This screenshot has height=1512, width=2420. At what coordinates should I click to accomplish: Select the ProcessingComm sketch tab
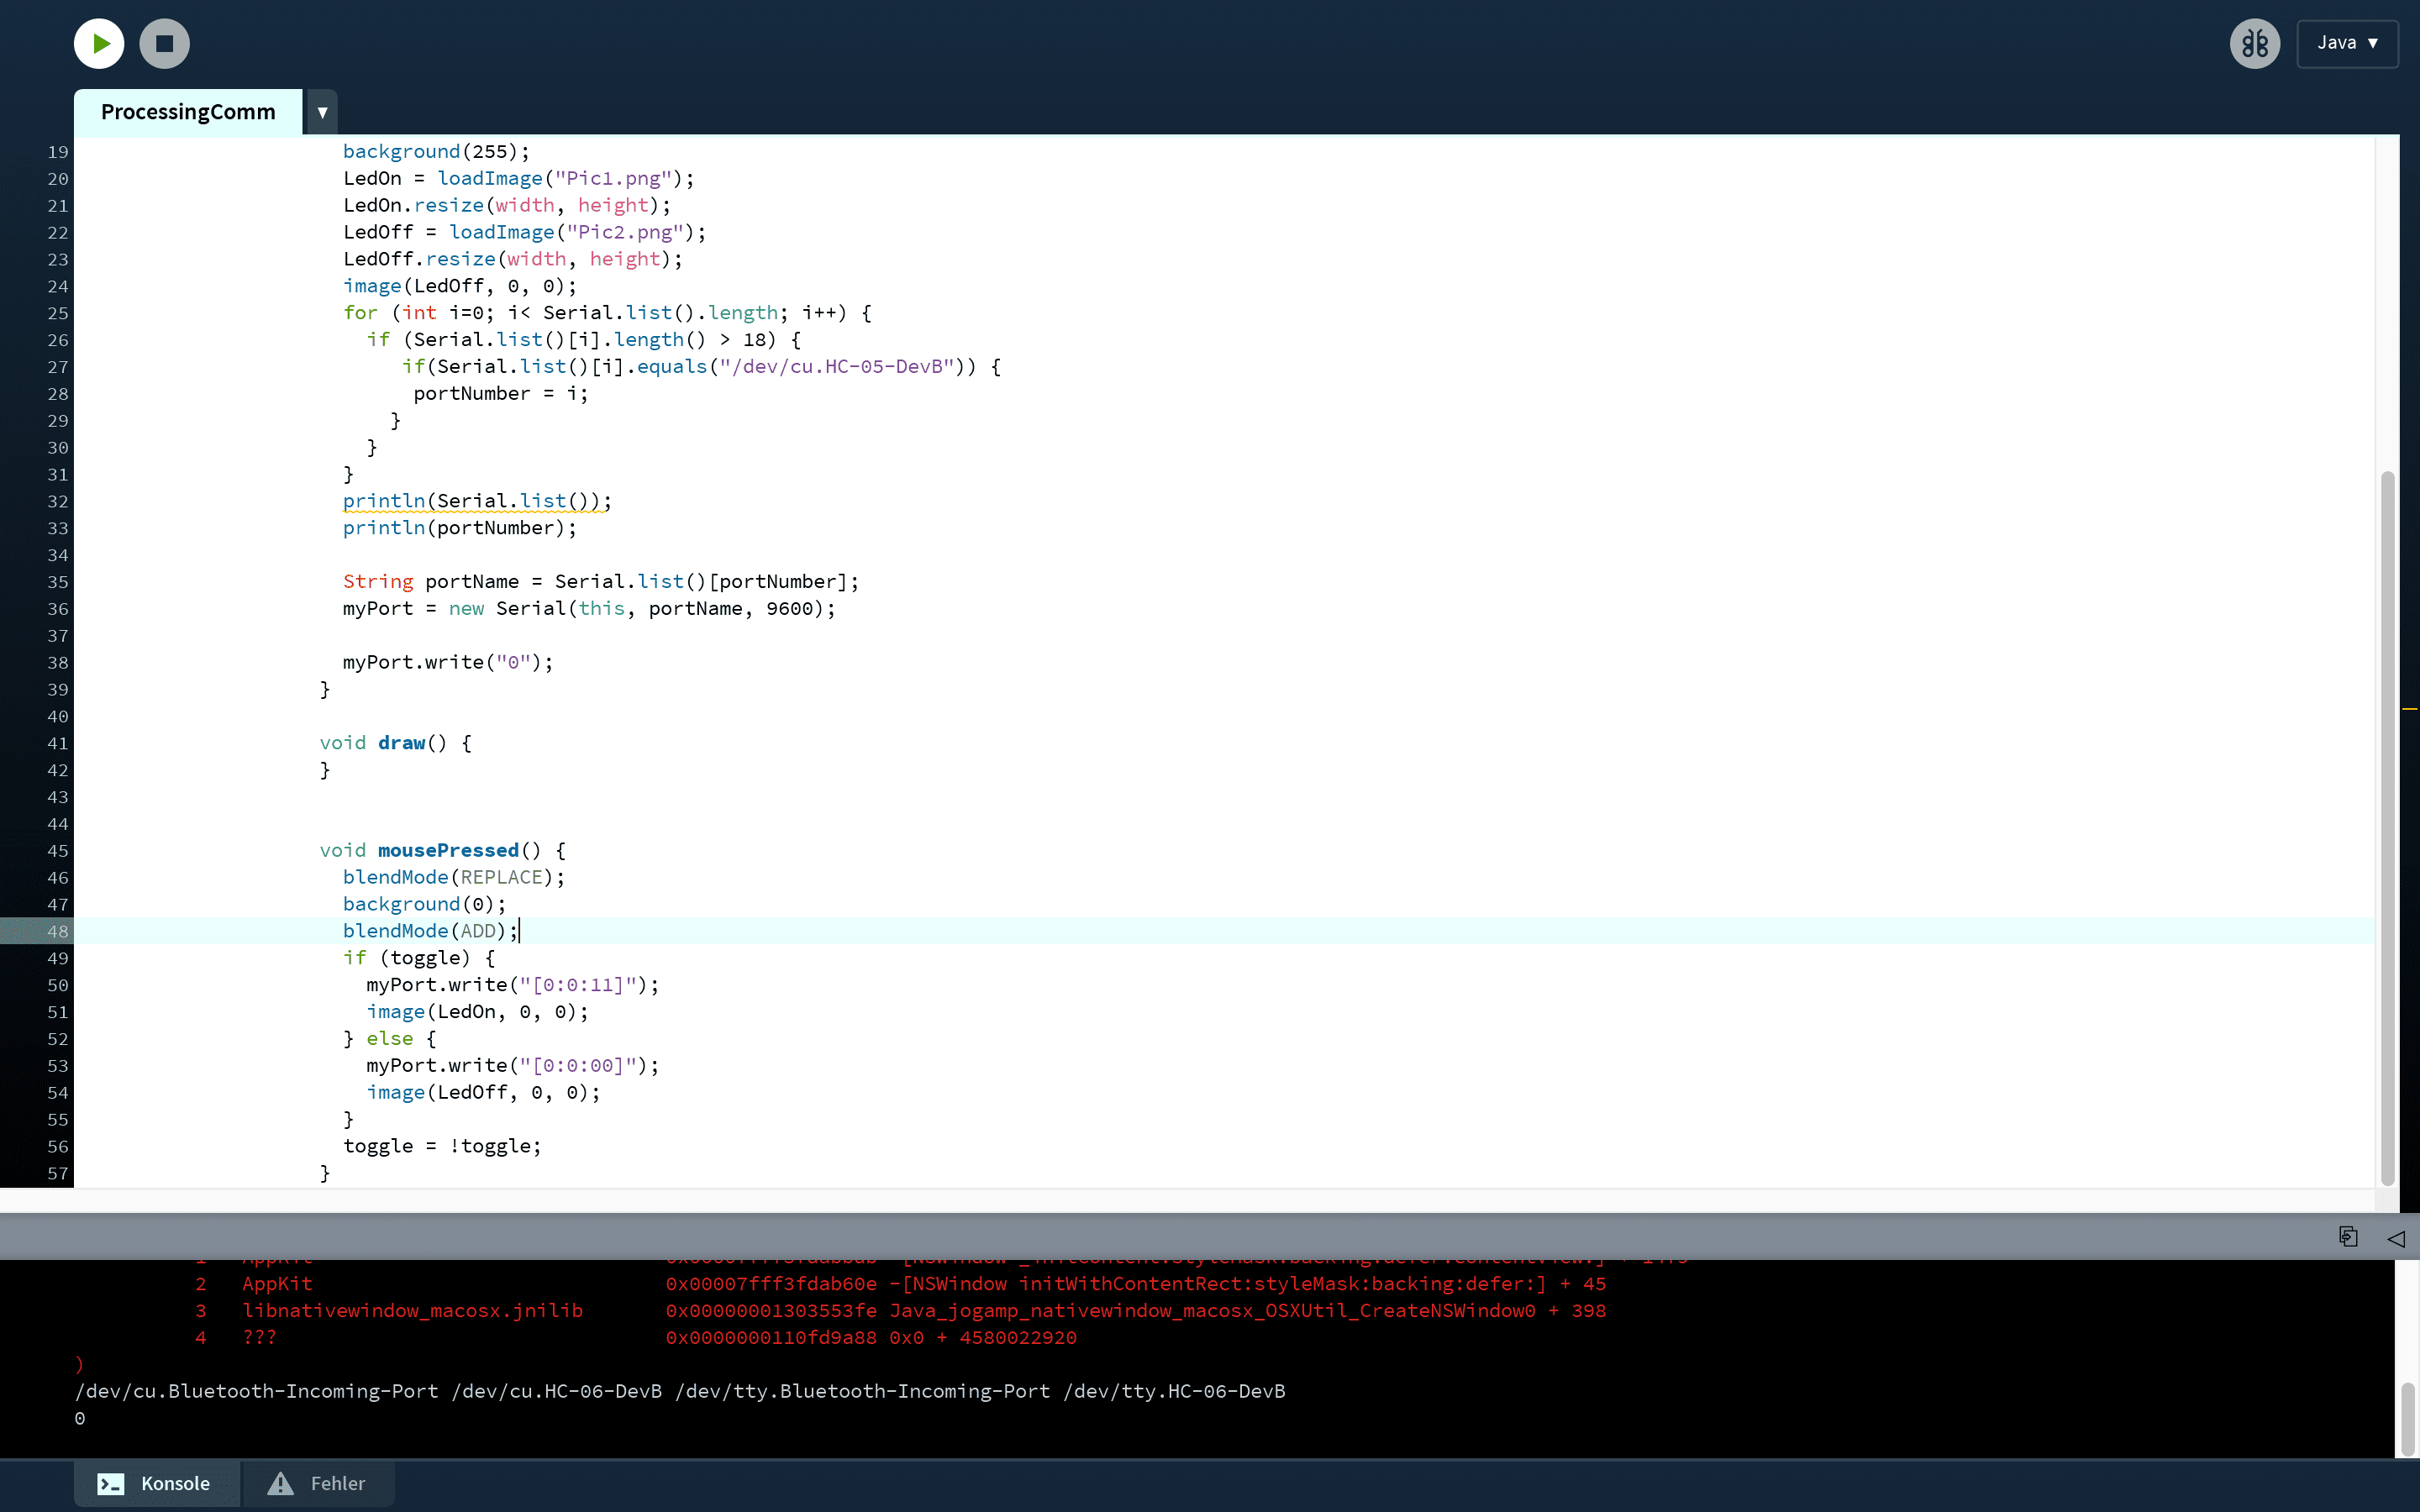tap(188, 112)
